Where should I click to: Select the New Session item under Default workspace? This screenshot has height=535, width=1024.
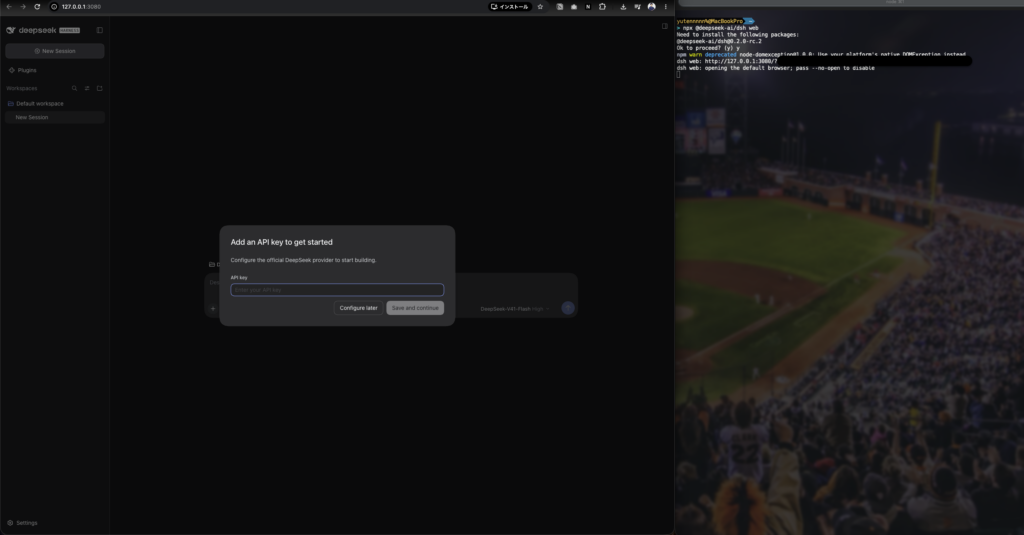tap(55, 118)
